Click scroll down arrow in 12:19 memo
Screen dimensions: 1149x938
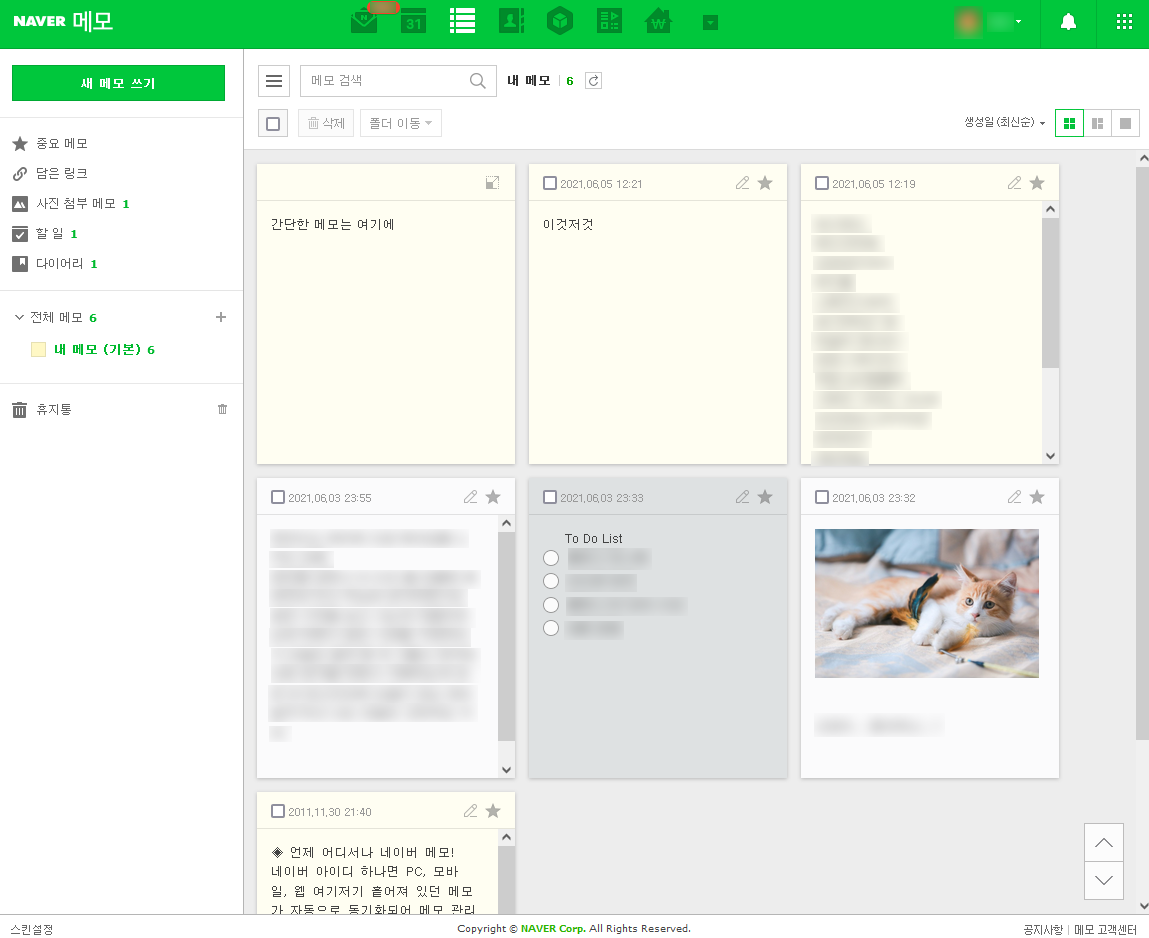point(1050,456)
